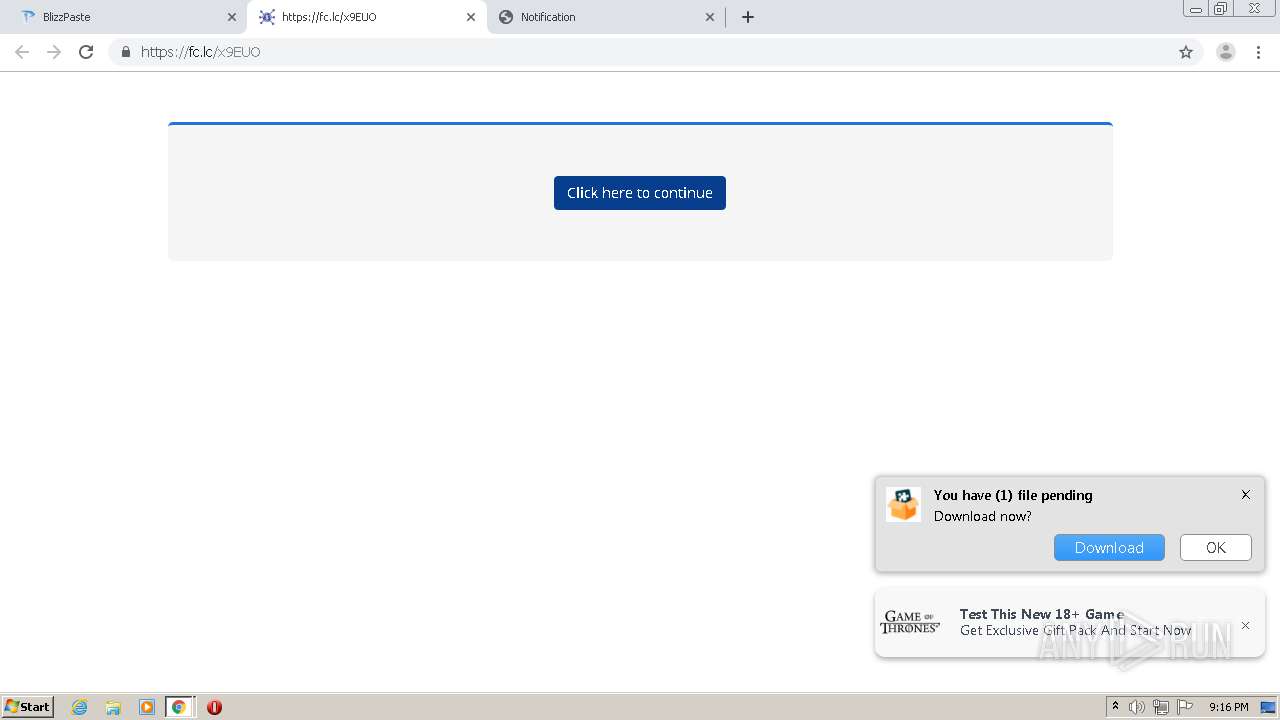1280x720 pixels.
Task: Open Windows Media Player from taskbar
Action: pos(147,707)
